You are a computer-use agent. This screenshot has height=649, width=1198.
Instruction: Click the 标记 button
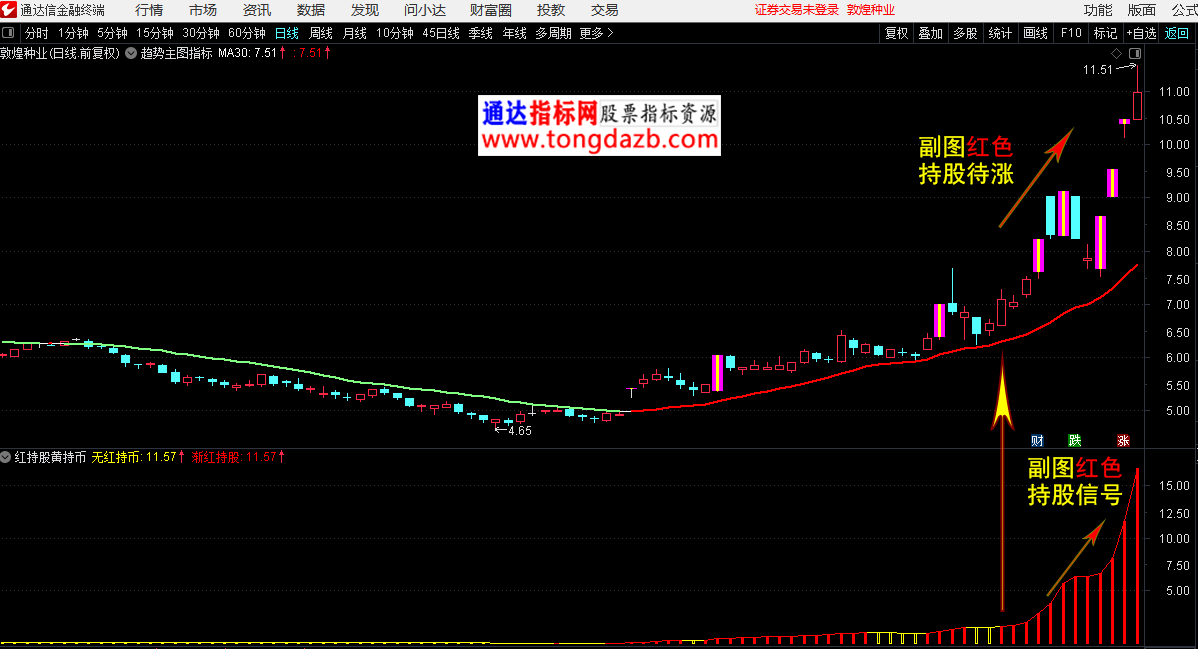(1105, 33)
